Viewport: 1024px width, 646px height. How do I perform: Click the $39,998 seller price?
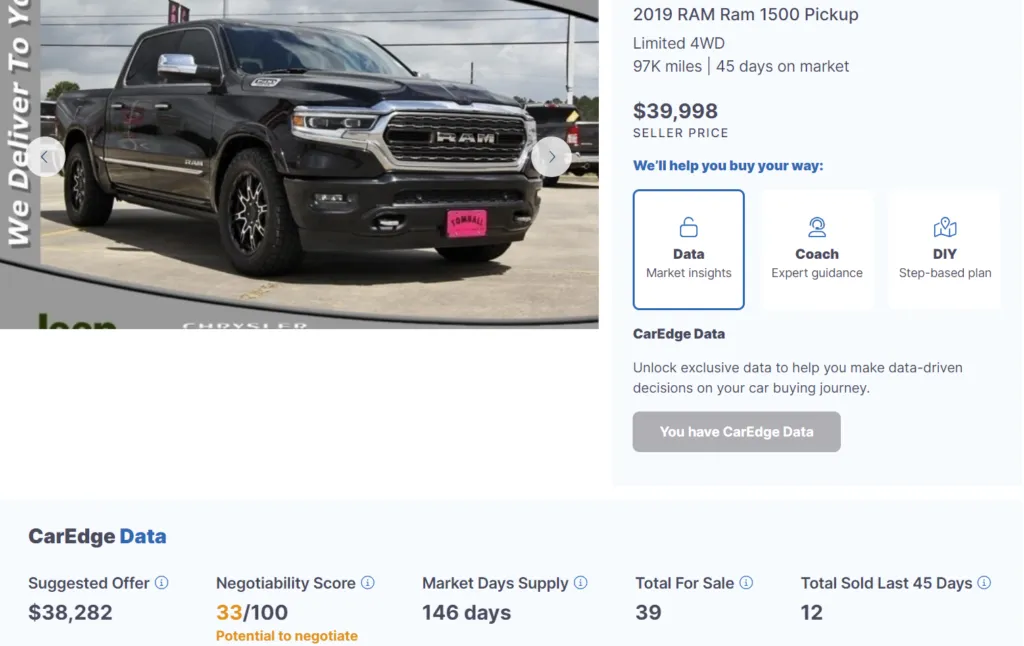(676, 111)
